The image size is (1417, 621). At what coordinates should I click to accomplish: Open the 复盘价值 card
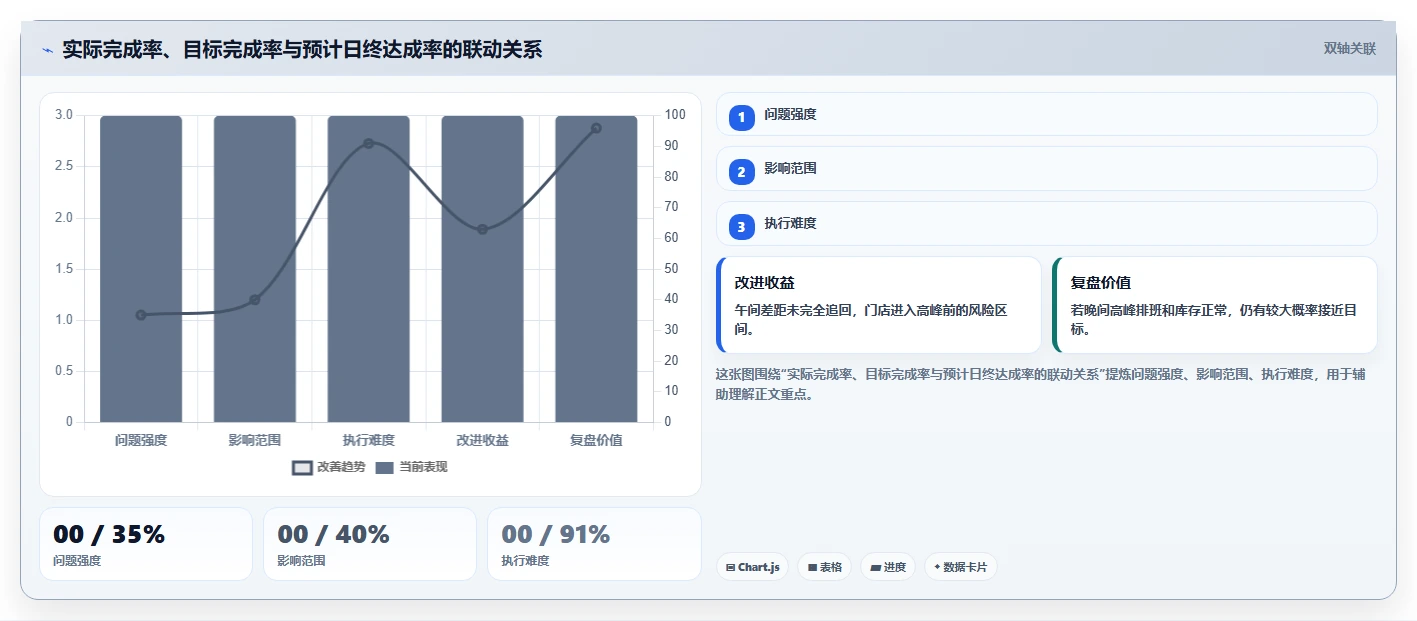point(1215,305)
